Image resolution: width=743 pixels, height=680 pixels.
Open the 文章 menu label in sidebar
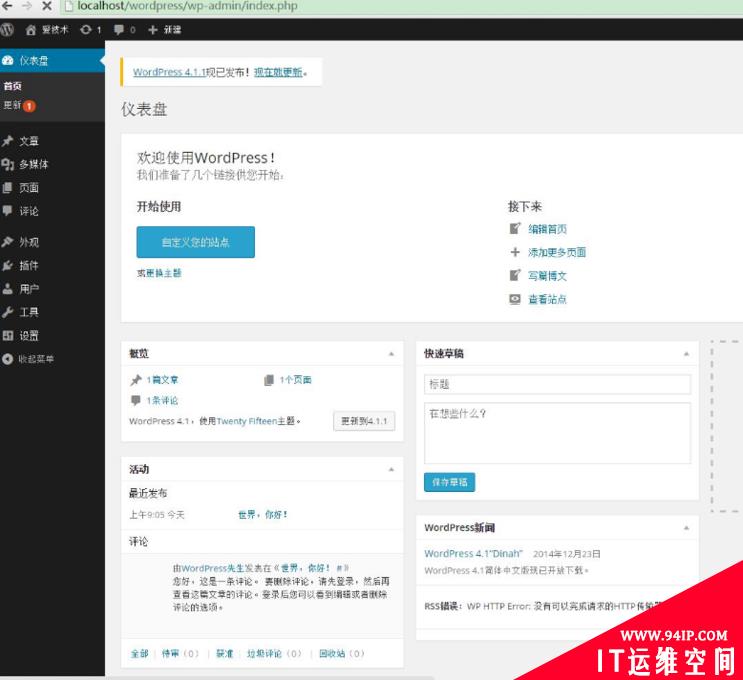(x=29, y=141)
